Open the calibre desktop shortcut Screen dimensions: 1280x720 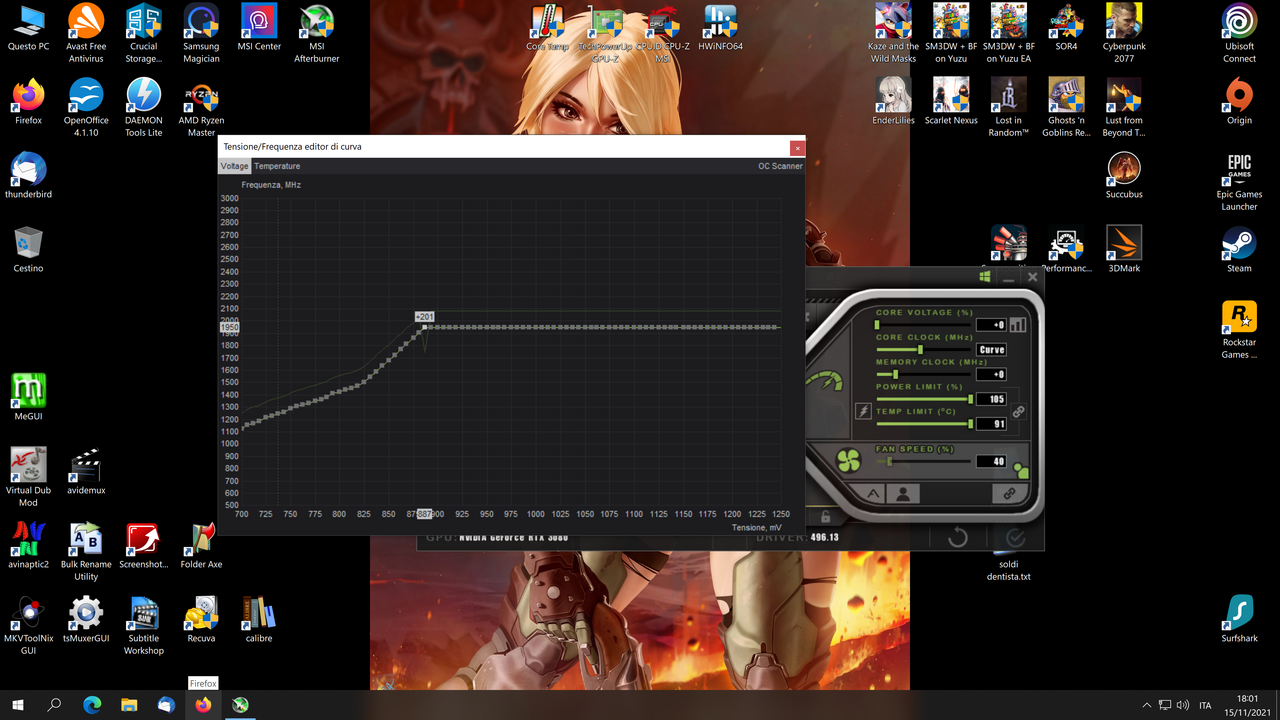[x=259, y=619]
